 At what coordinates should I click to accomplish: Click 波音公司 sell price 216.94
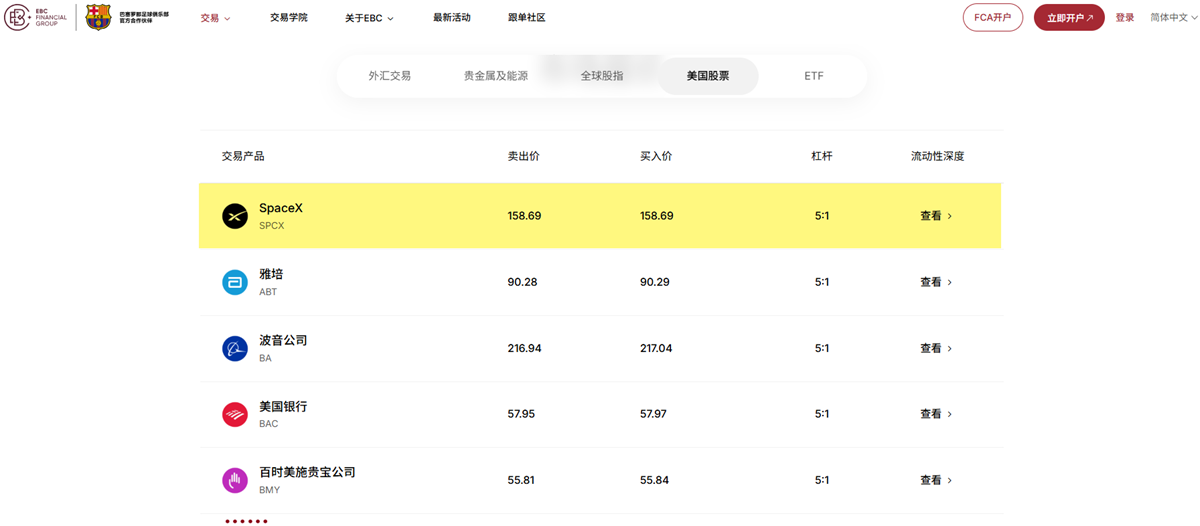tap(524, 348)
